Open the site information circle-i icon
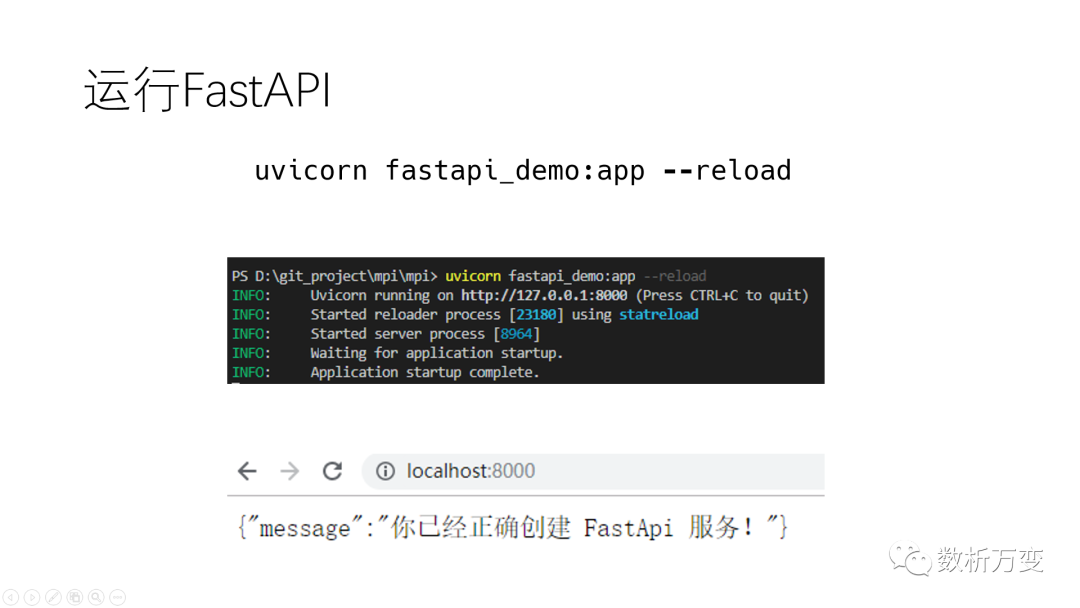The image size is (1080, 608). click(385, 471)
